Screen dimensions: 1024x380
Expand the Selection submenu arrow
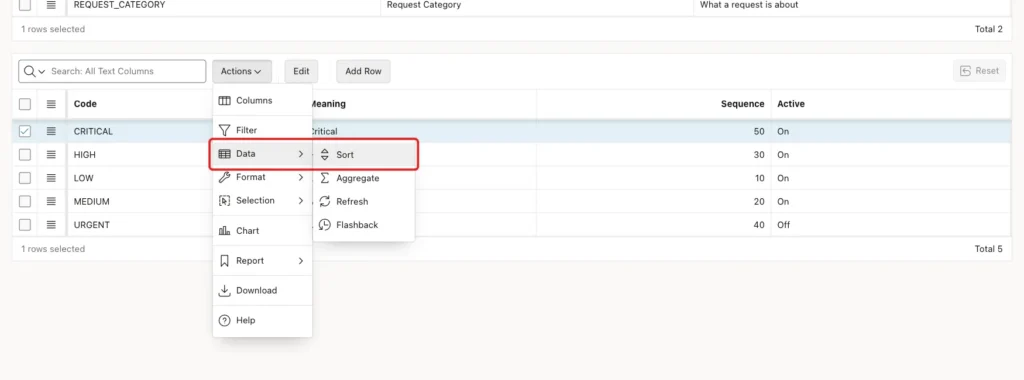coord(301,200)
